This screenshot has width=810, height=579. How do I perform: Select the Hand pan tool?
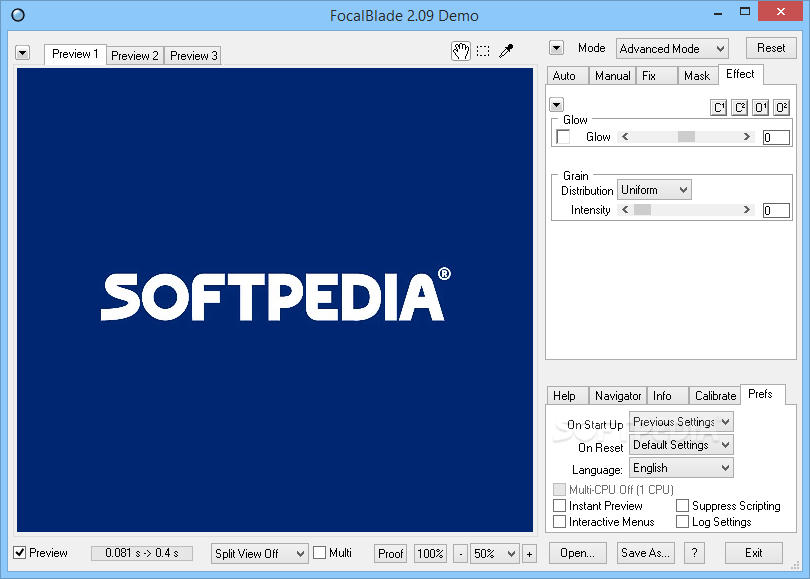[461, 51]
